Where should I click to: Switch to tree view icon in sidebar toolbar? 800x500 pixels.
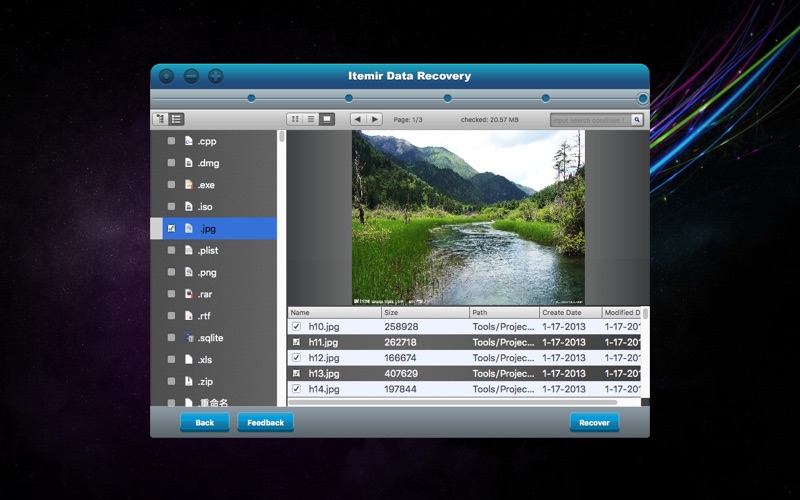(x=161, y=119)
